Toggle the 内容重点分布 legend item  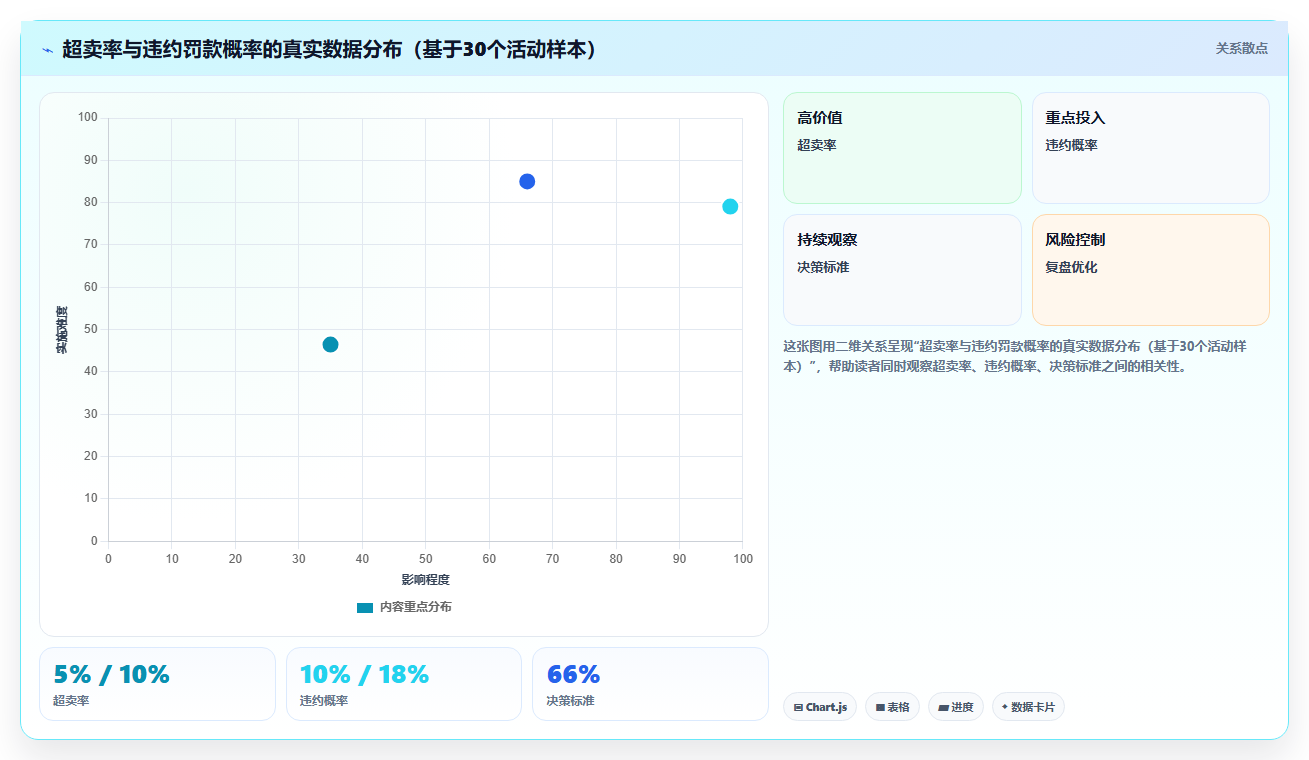pyautogui.click(x=404, y=607)
